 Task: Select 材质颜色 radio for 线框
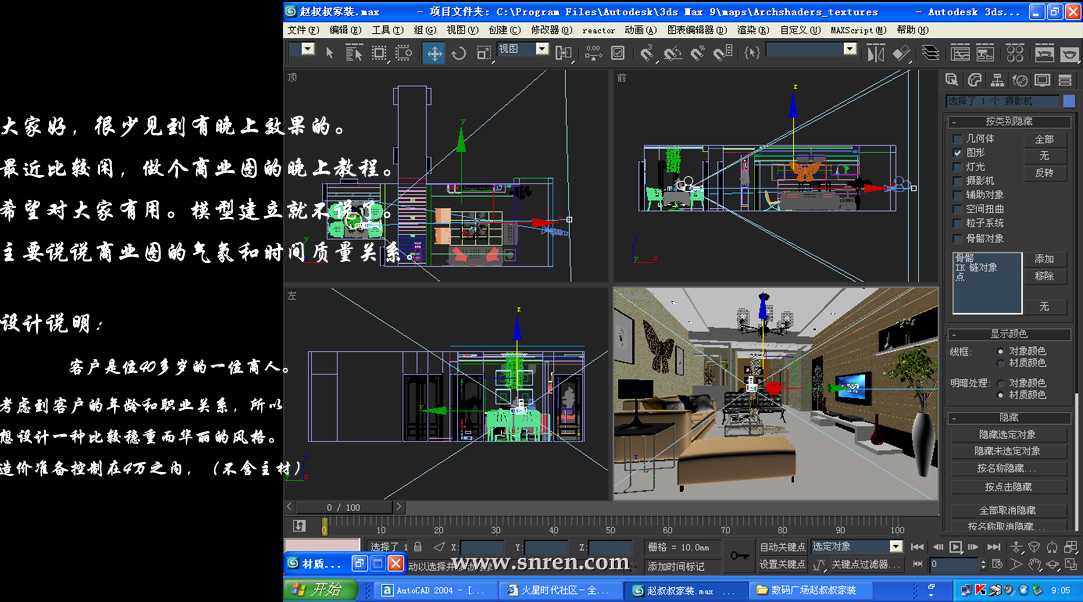[x=1000, y=363]
